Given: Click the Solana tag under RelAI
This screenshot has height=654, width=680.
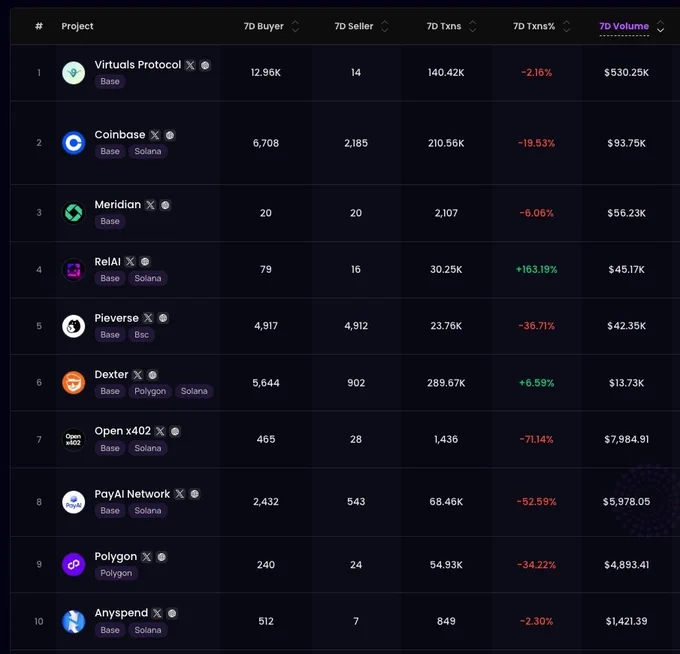Looking at the screenshot, I should (x=148, y=278).
